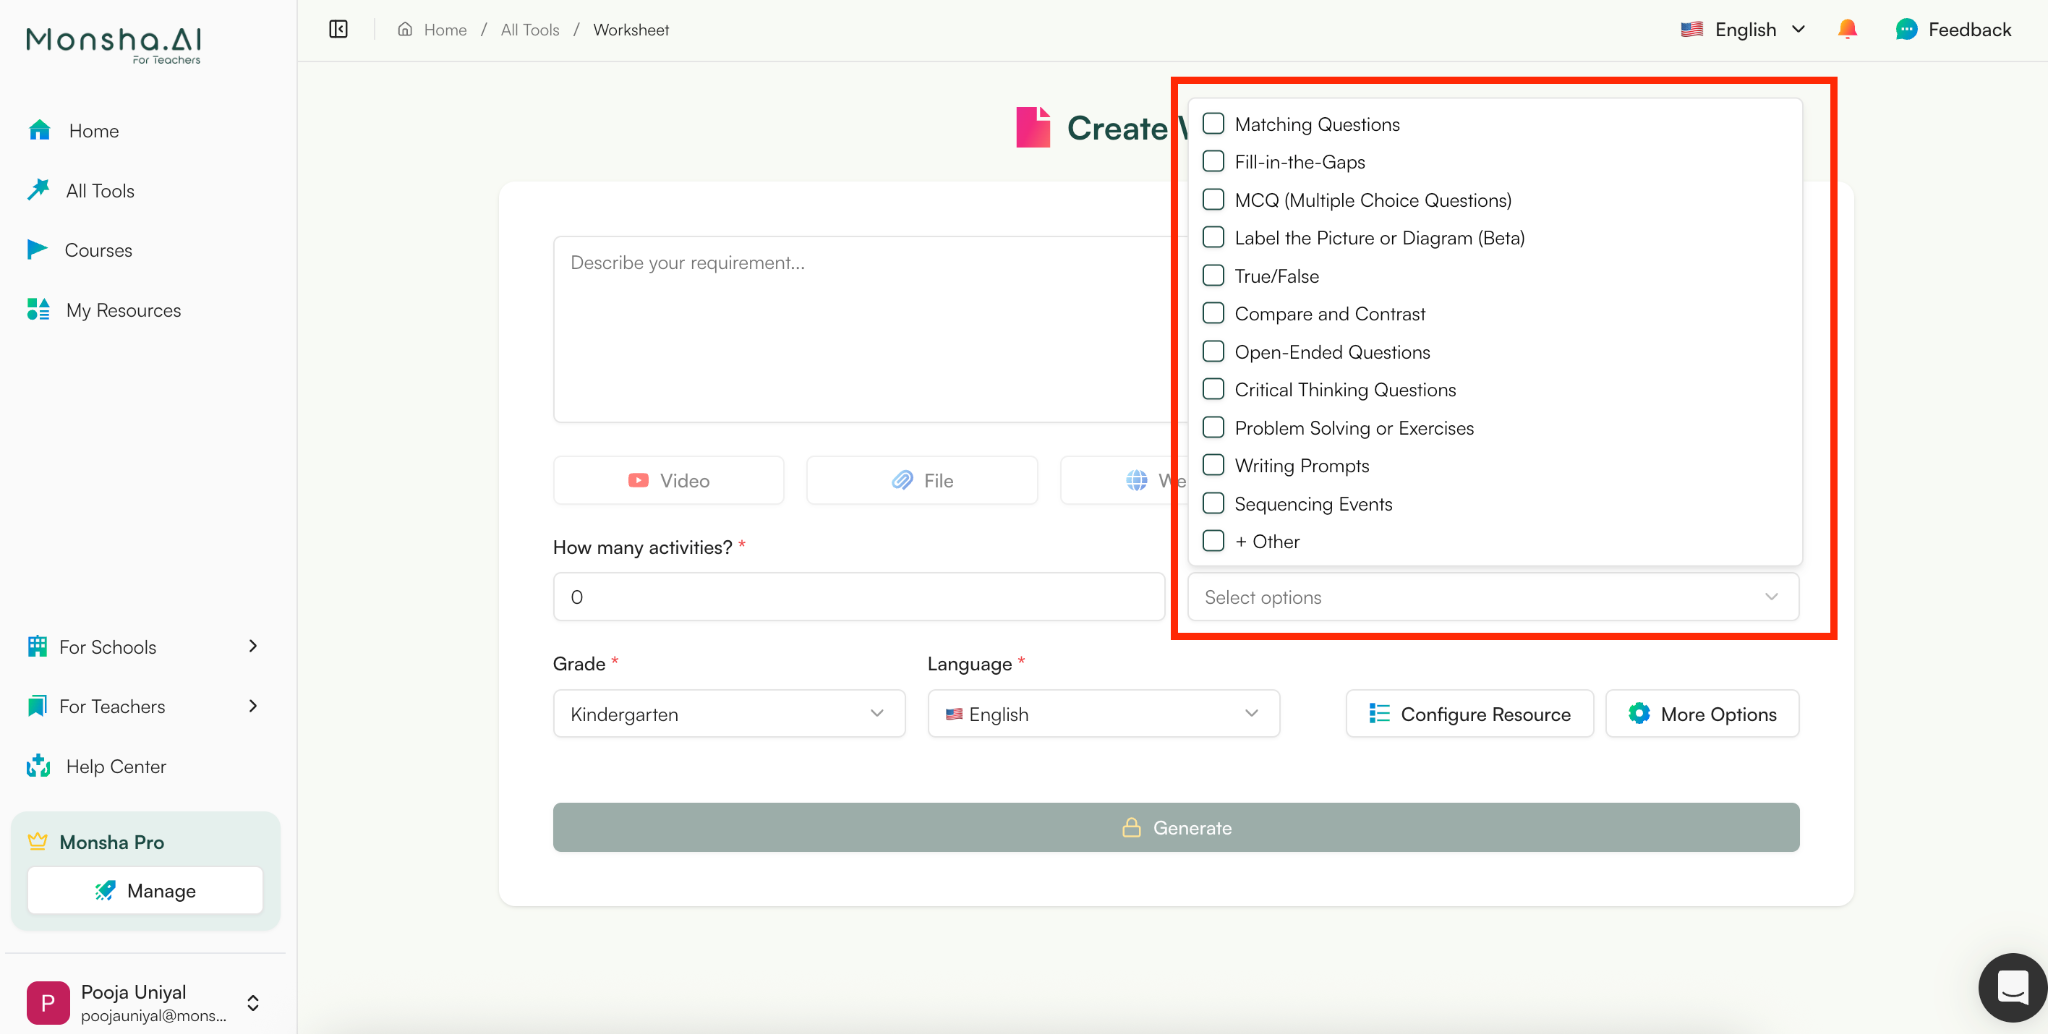Check MCQ (Multiple Choice Questions)
2048x1034 pixels.
(1213, 199)
